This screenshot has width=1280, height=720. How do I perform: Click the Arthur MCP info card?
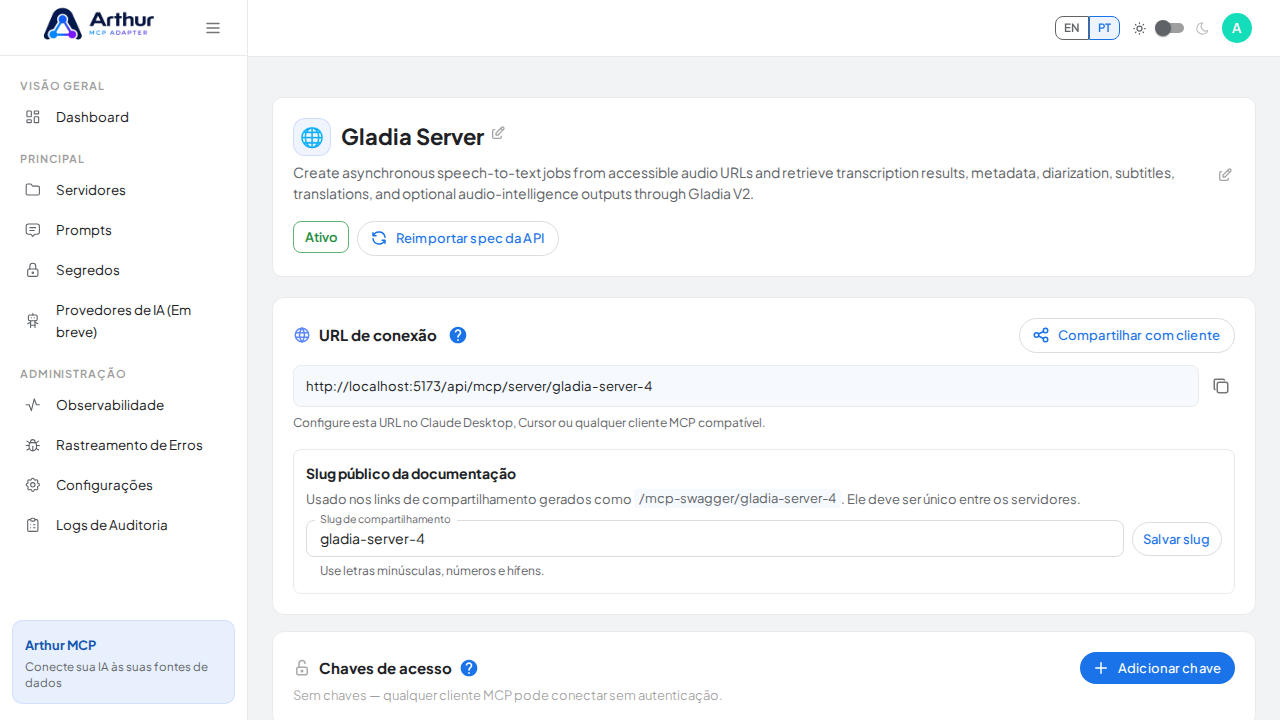(123, 662)
